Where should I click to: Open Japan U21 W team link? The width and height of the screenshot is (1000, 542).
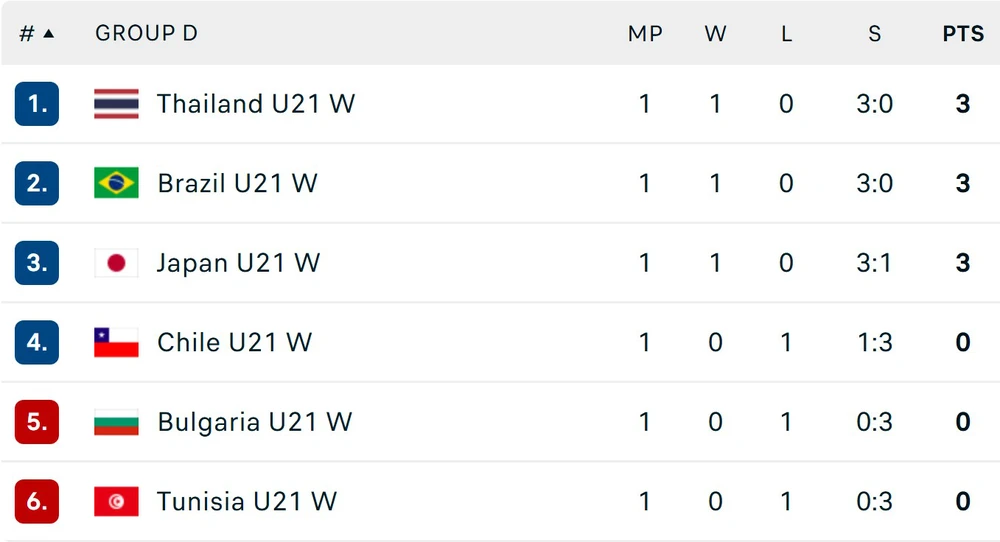tap(239, 263)
